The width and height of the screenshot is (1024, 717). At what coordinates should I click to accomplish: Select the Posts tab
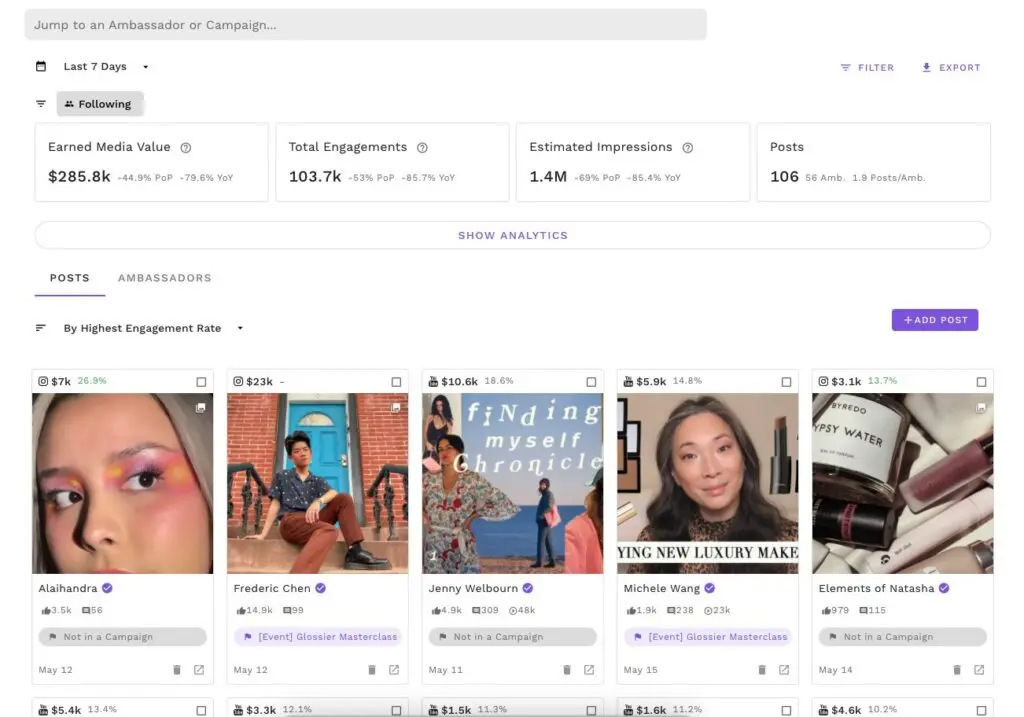[x=70, y=278]
